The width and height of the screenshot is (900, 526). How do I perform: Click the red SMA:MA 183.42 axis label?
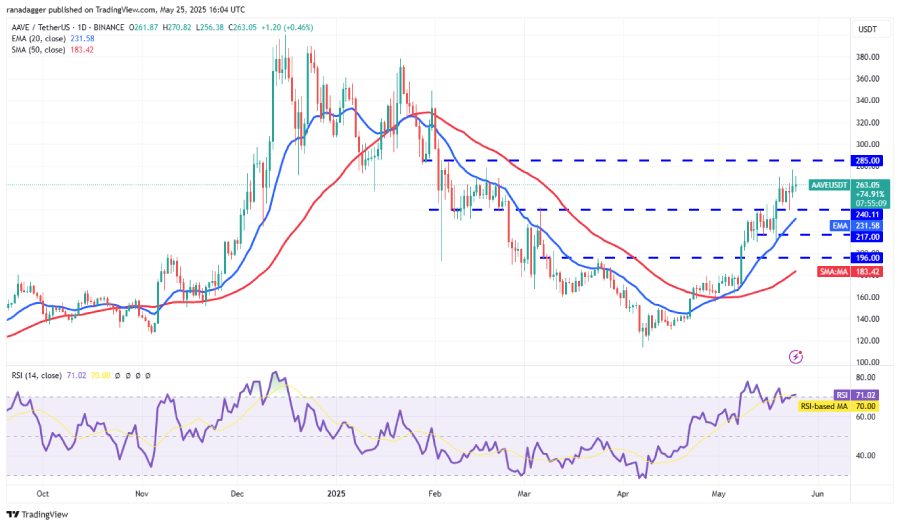coord(849,272)
